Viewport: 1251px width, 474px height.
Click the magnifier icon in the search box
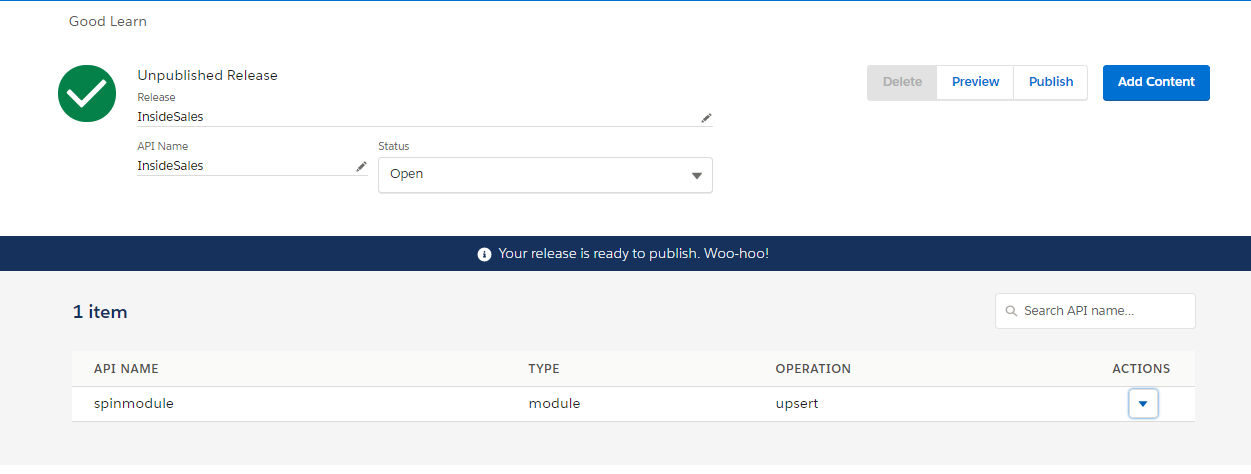1011,311
